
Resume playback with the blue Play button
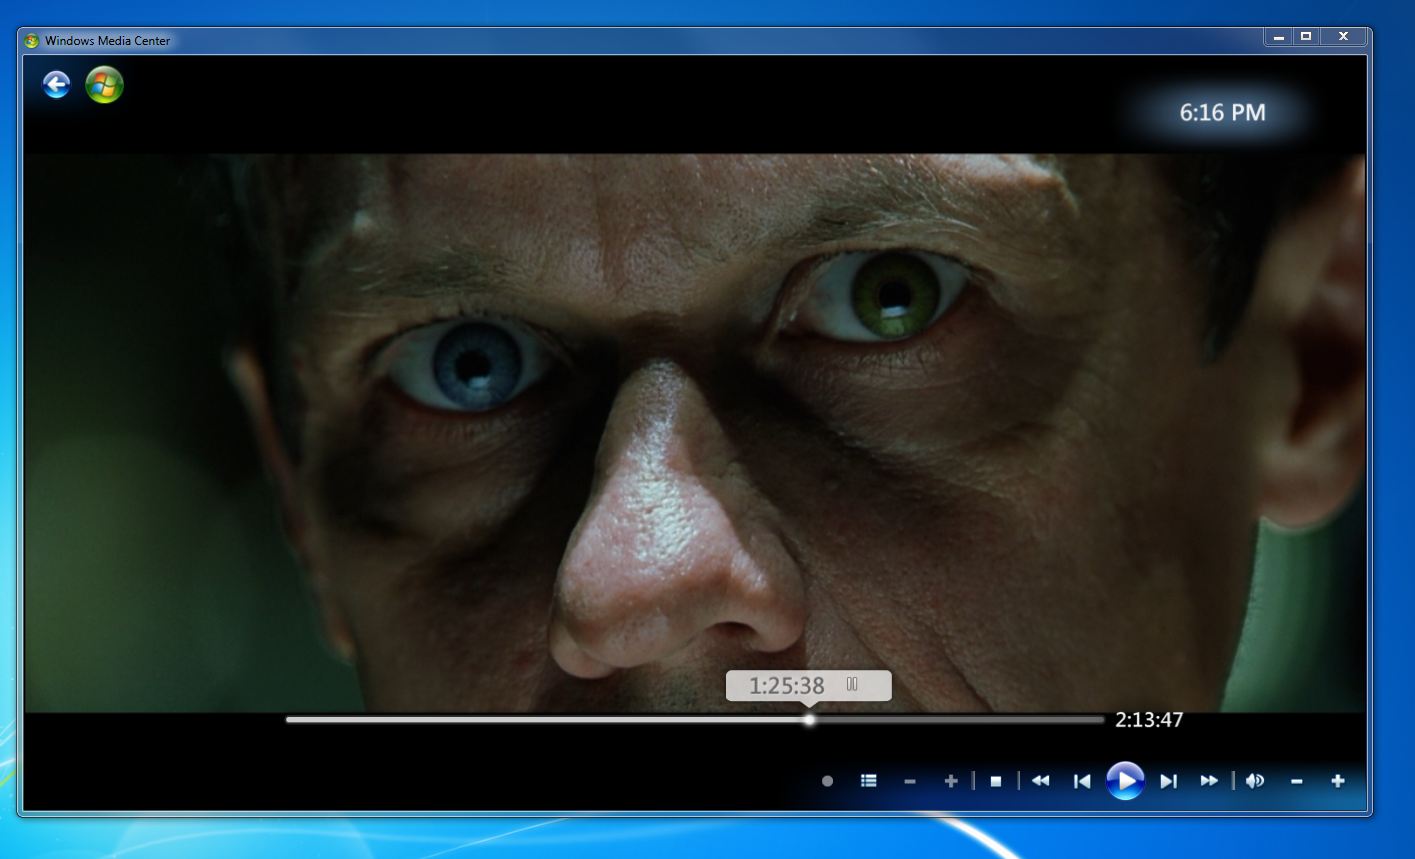click(x=1125, y=780)
